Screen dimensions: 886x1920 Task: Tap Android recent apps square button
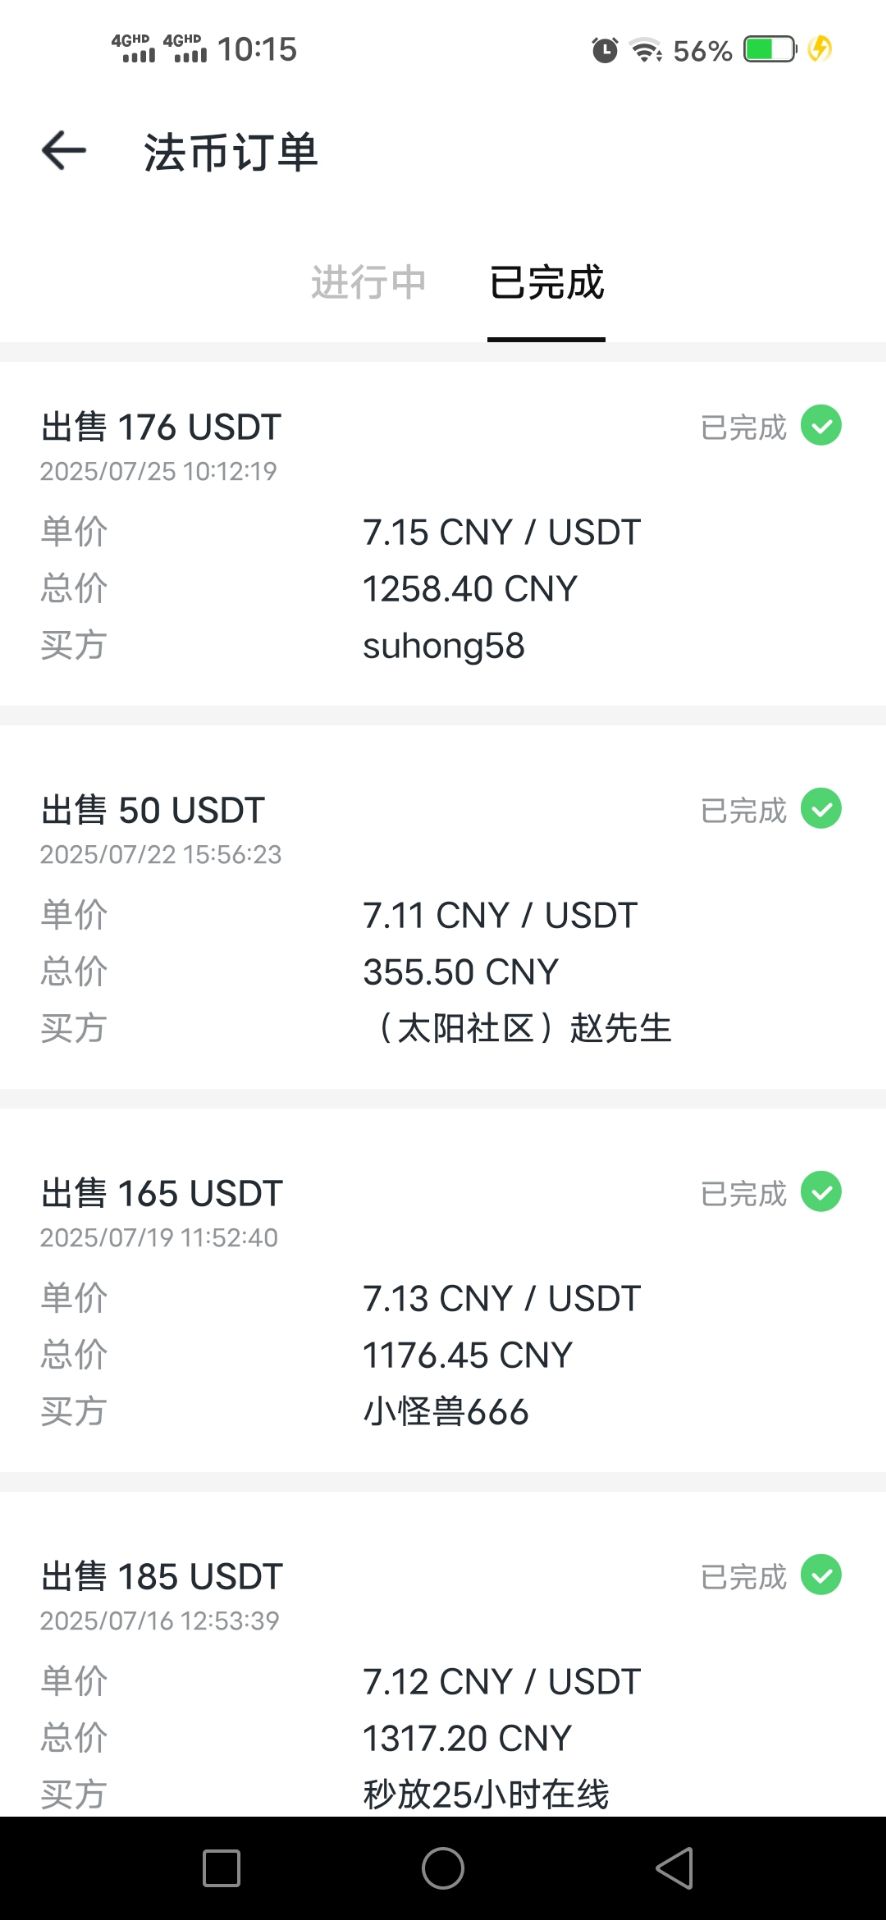(221, 1868)
